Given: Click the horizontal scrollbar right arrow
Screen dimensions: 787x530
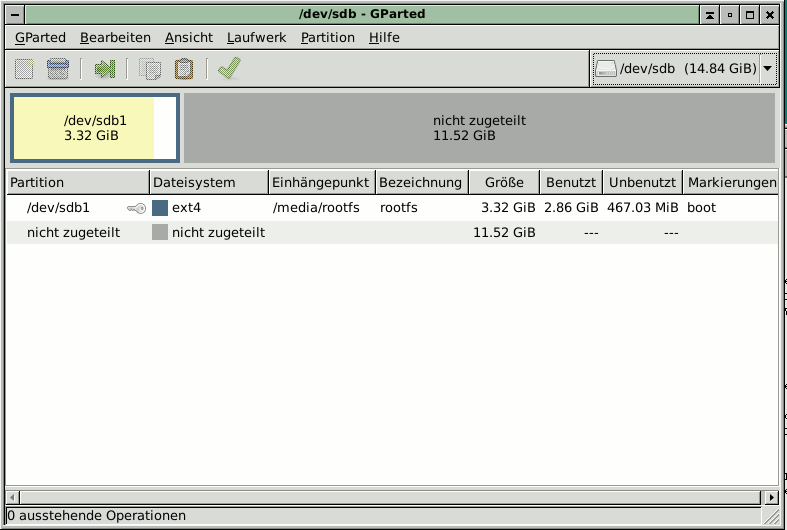Looking at the screenshot, I should [771, 497].
